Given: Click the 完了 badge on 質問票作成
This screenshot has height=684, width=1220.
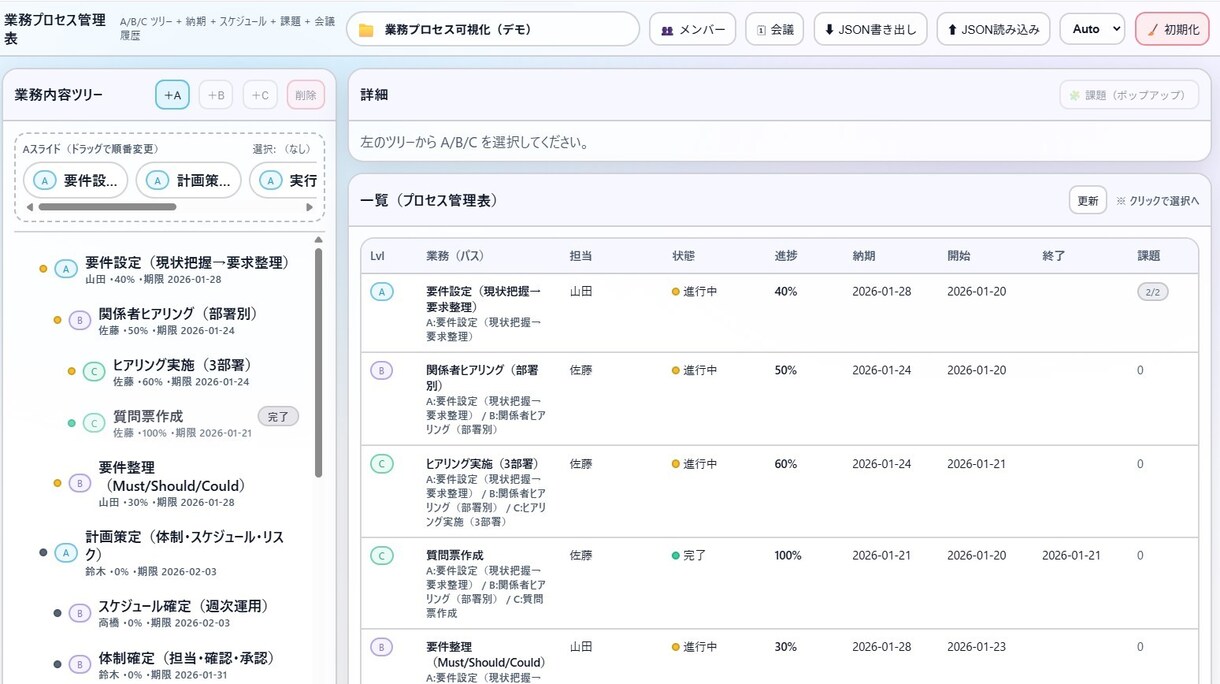Looking at the screenshot, I should tap(278, 417).
